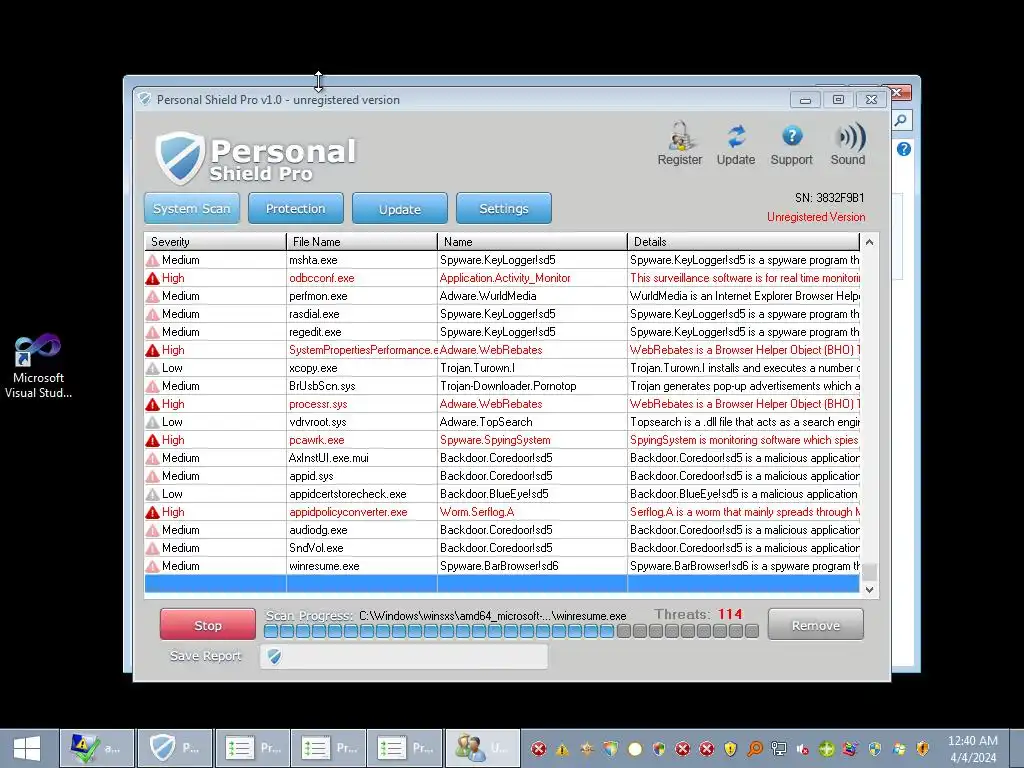
Task: Click the white circle tray icon
Action: click(635, 749)
